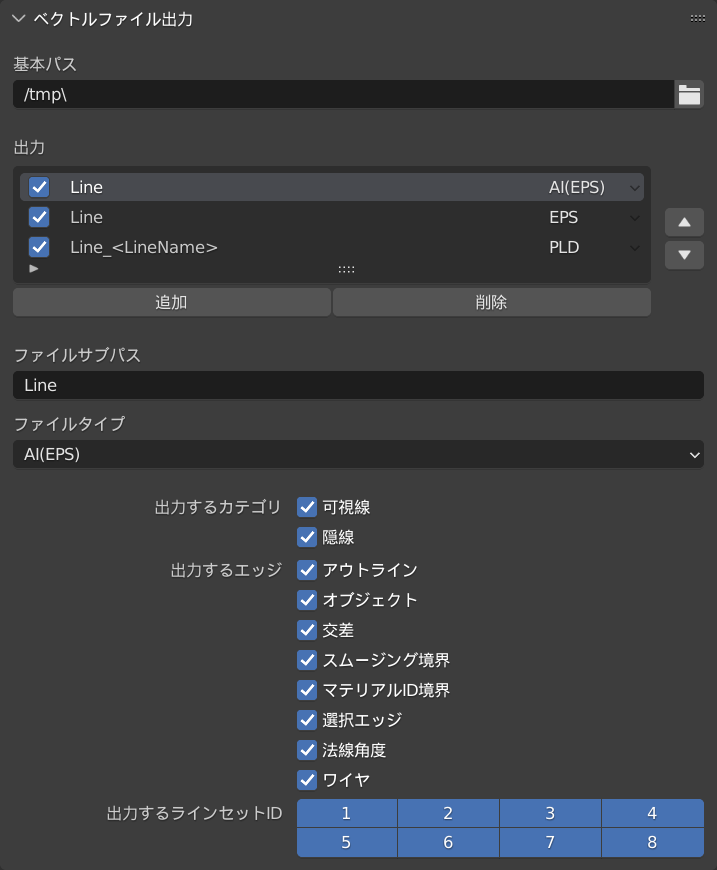This screenshot has width=717, height=870.
Task: Expand the output list filter triangle
Action: [x=33, y=268]
